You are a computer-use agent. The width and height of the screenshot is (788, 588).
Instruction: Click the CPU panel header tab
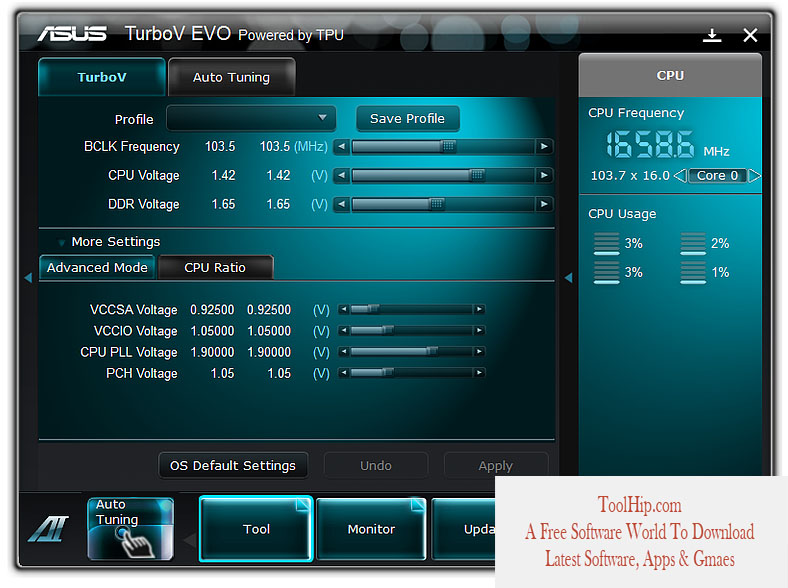[x=670, y=75]
